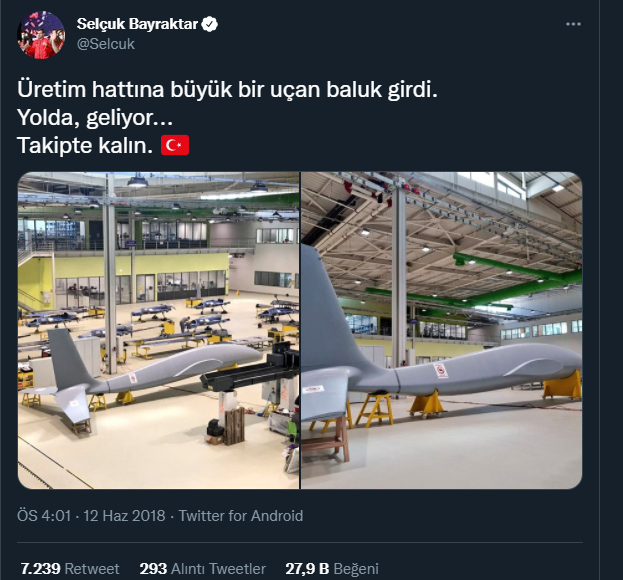Click the tweet text 'Üretim hattına büyük bir uçan baluk girdi'
The image size is (623, 580).
tap(227, 89)
